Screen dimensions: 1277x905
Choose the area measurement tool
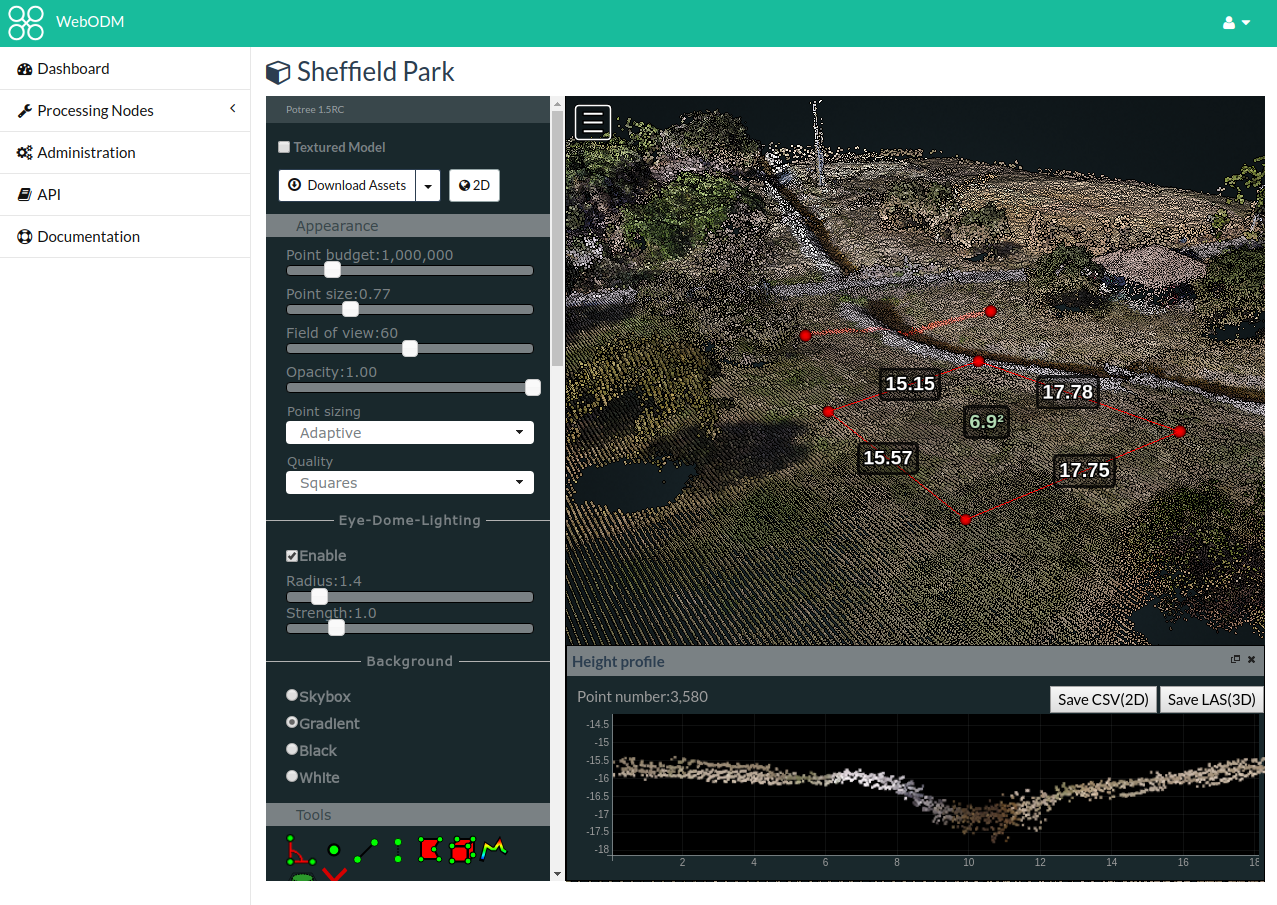429,850
